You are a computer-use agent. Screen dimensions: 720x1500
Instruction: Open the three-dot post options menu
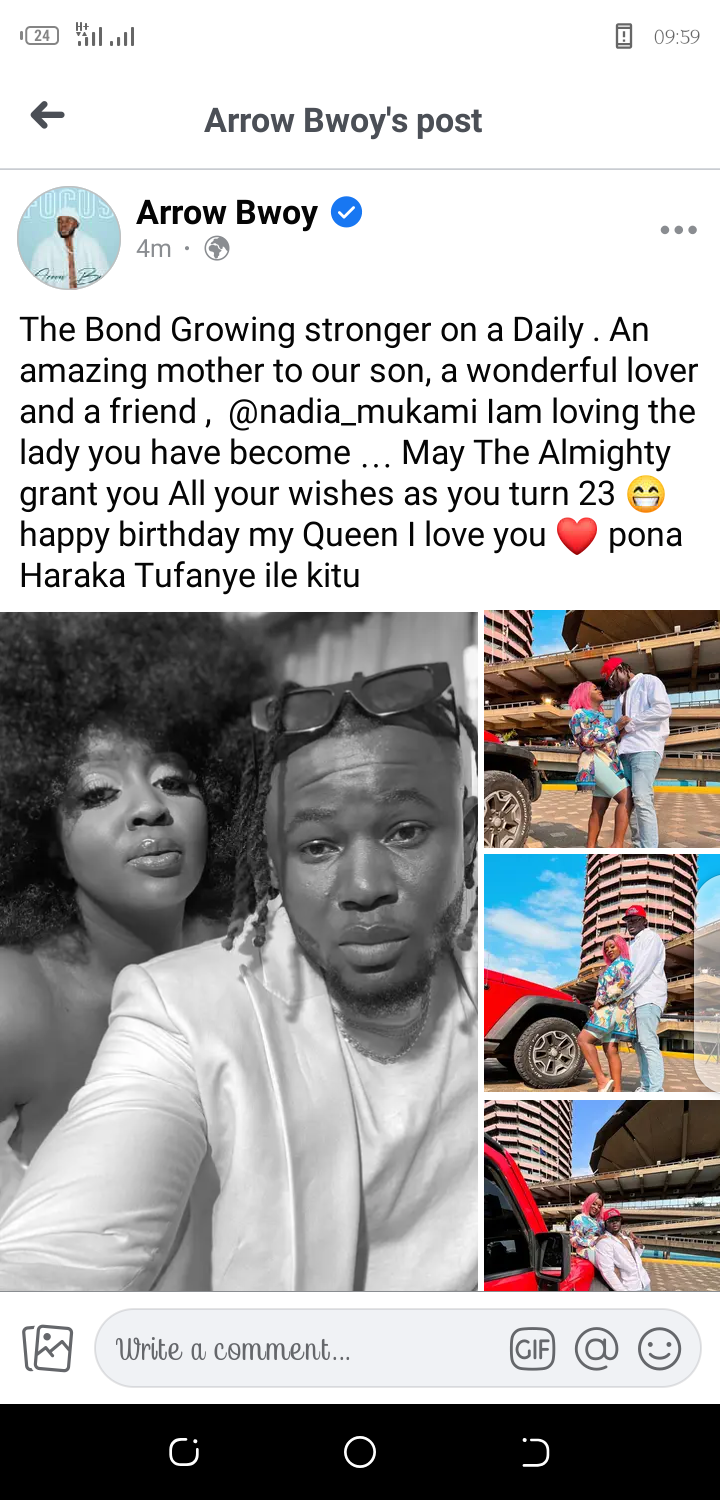pos(678,230)
